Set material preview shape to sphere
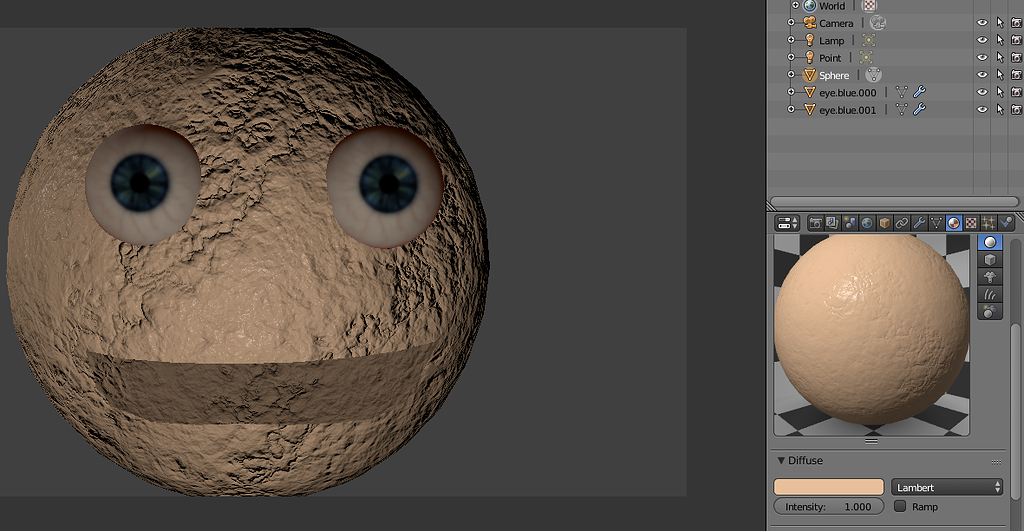 (x=990, y=242)
